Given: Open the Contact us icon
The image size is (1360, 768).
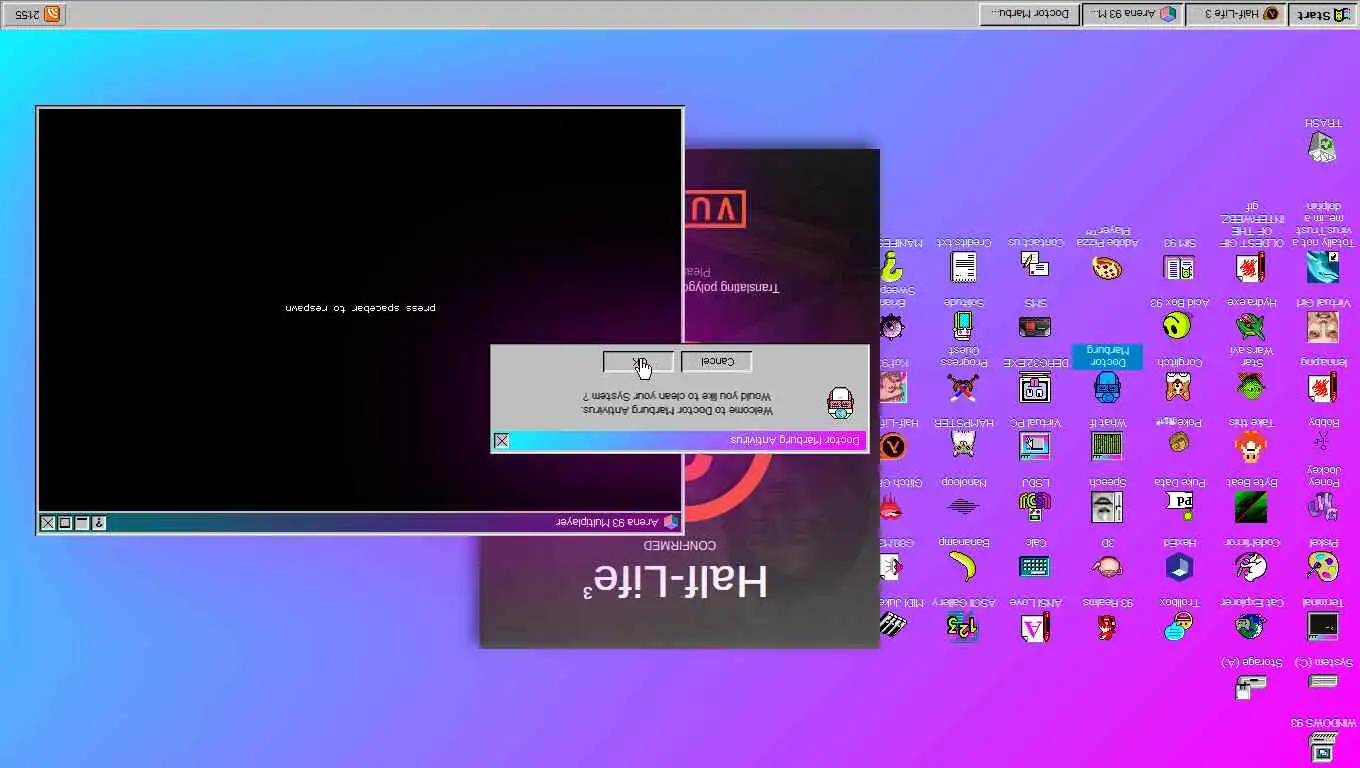Looking at the screenshot, I should [1035, 265].
